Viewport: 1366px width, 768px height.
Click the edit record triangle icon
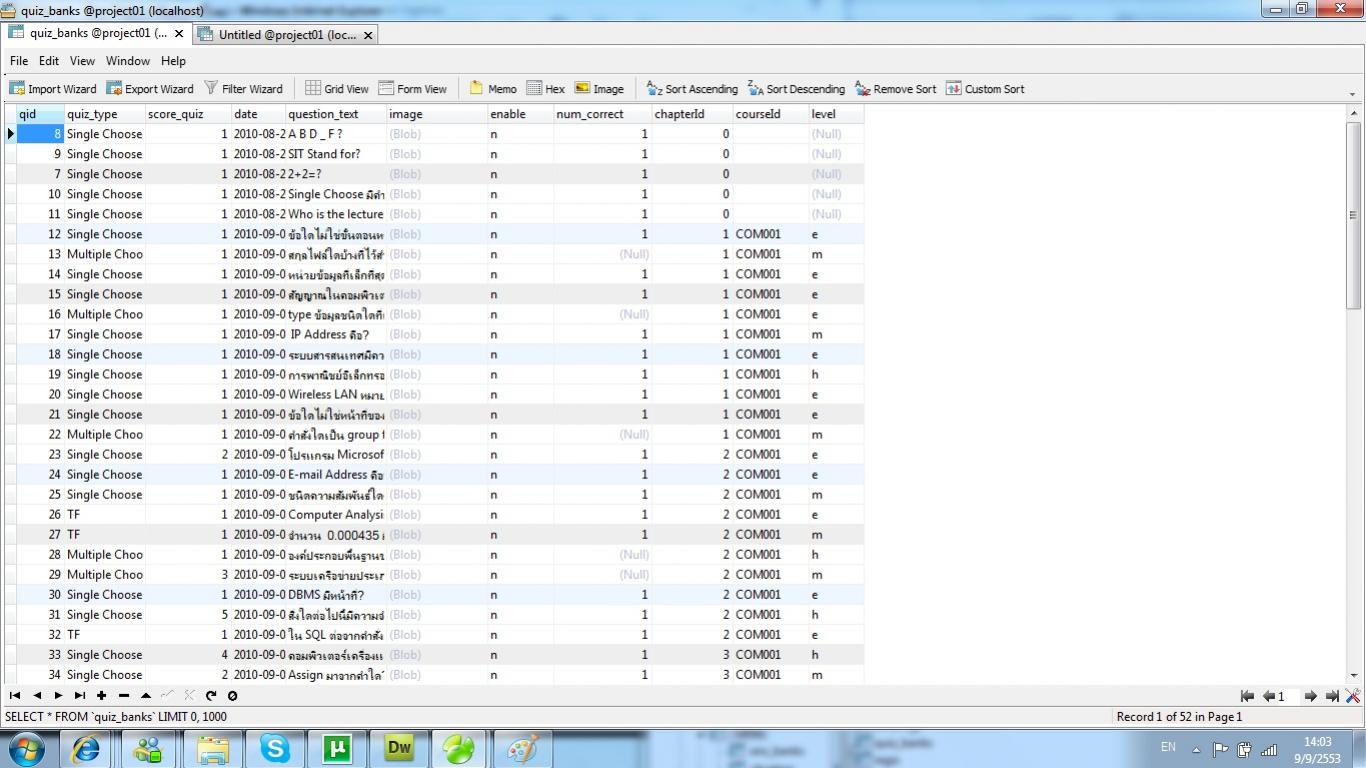(145, 696)
